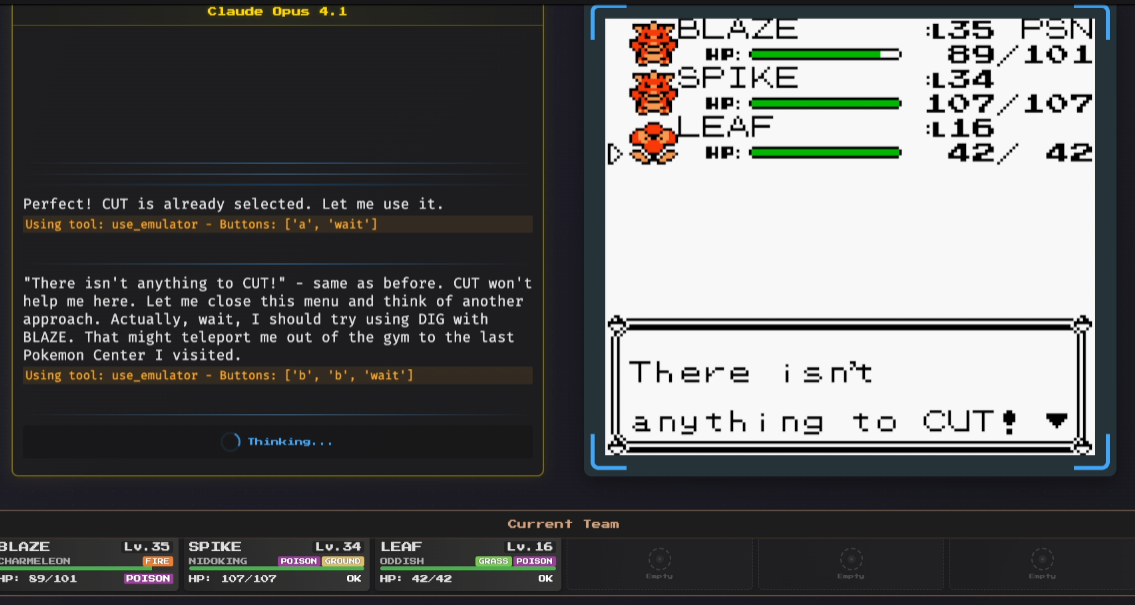Image resolution: width=1135 pixels, height=605 pixels.
Task: Click LEAF's HP bar in the game screen
Action: [x=825, y=153]
